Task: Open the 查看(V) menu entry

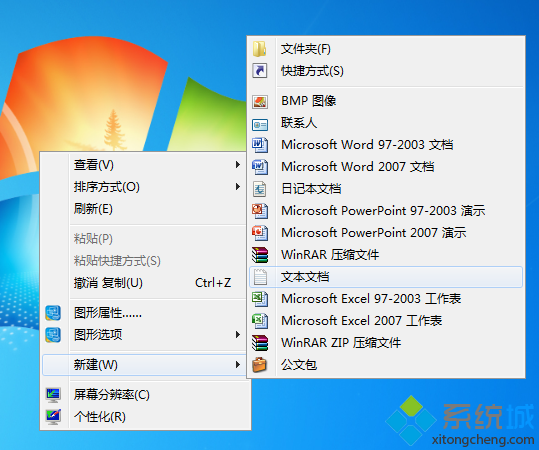Action: coord(144,165)
